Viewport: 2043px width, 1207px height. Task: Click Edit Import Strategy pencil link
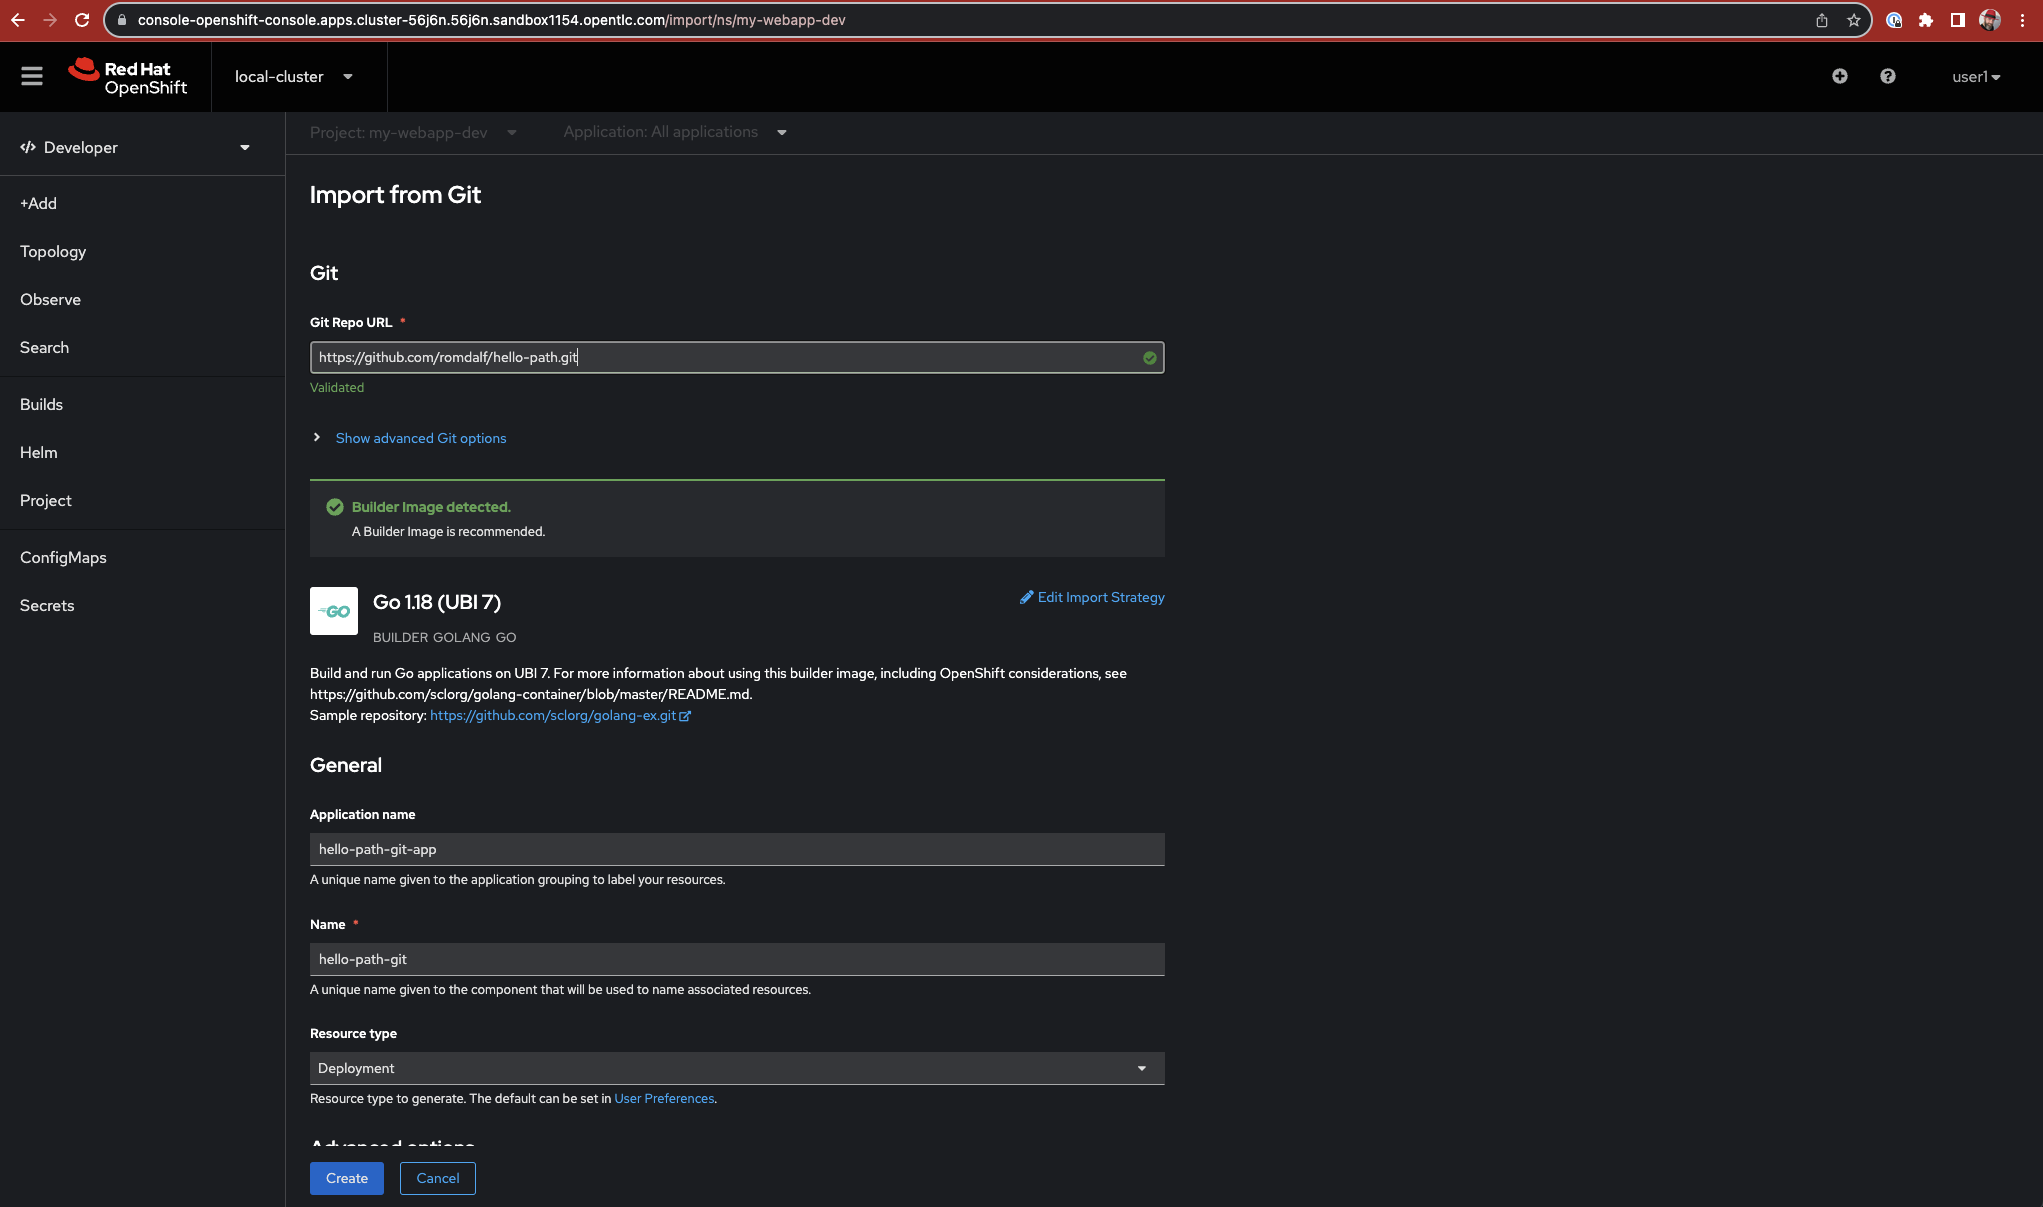click(x=1092, y=597)
